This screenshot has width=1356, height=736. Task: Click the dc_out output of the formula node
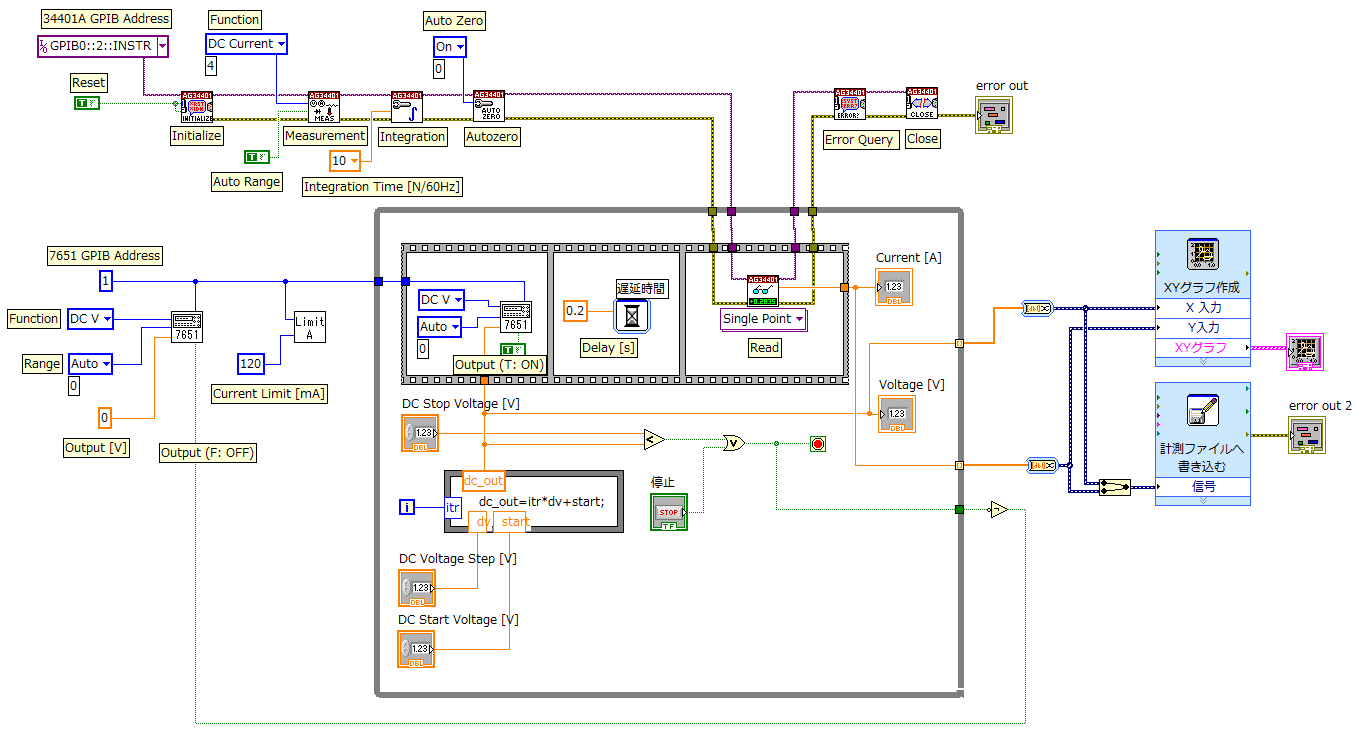coord(484,481)
